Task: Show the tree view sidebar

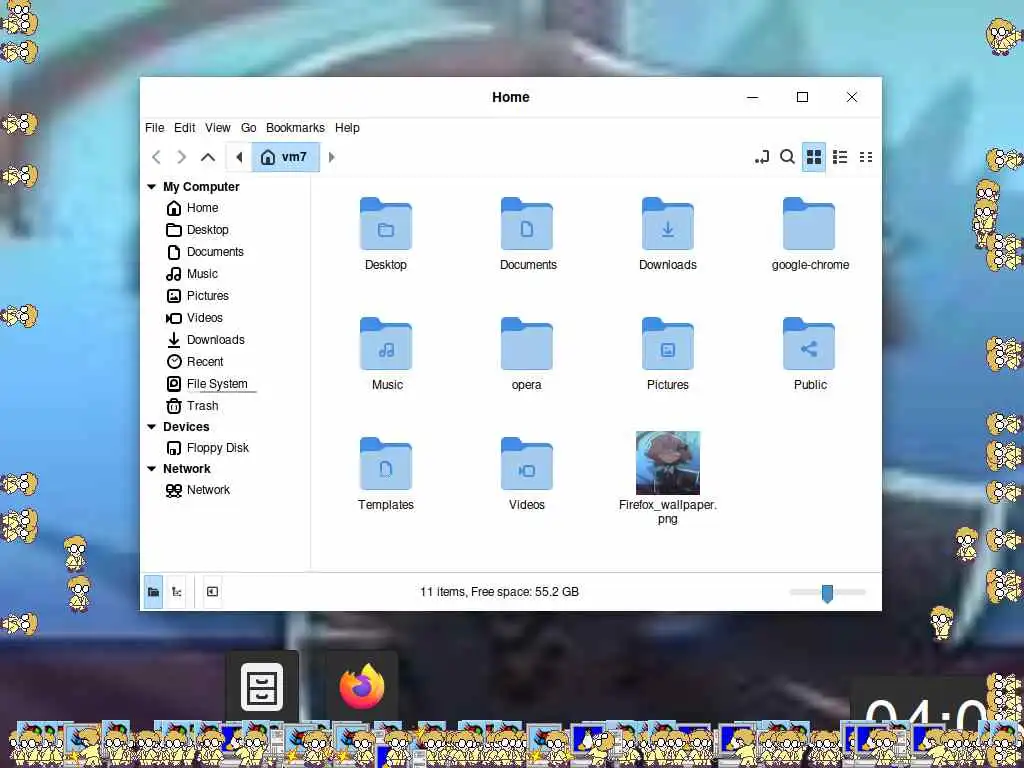Action: click(x=176, y=592)
